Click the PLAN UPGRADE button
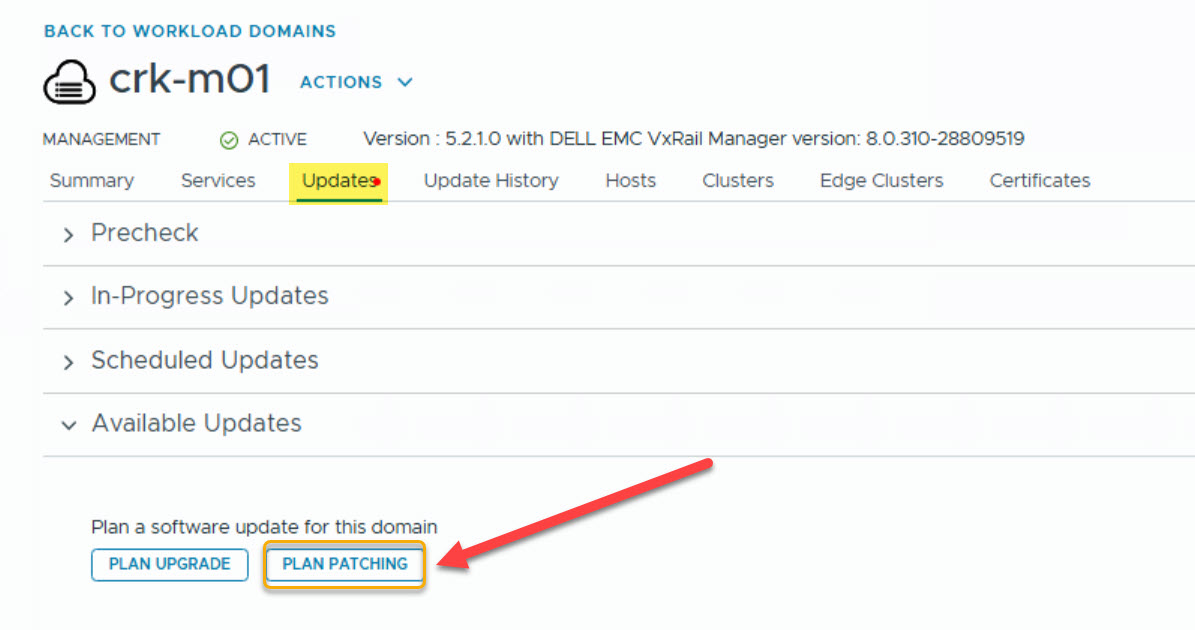The height and width of the screenshot is (630, 1195). (x=170, y=564)
